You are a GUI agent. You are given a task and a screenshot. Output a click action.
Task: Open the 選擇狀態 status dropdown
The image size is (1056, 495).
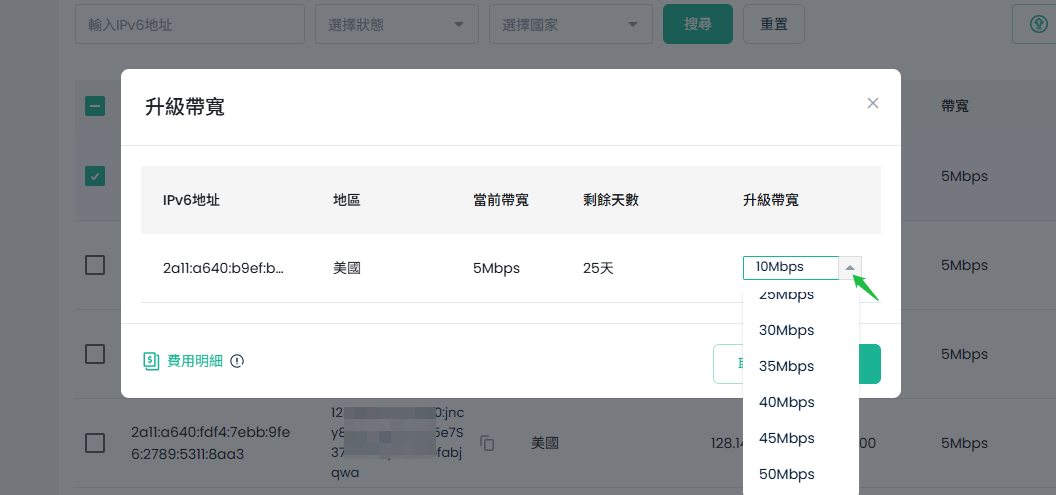point(397,25)
